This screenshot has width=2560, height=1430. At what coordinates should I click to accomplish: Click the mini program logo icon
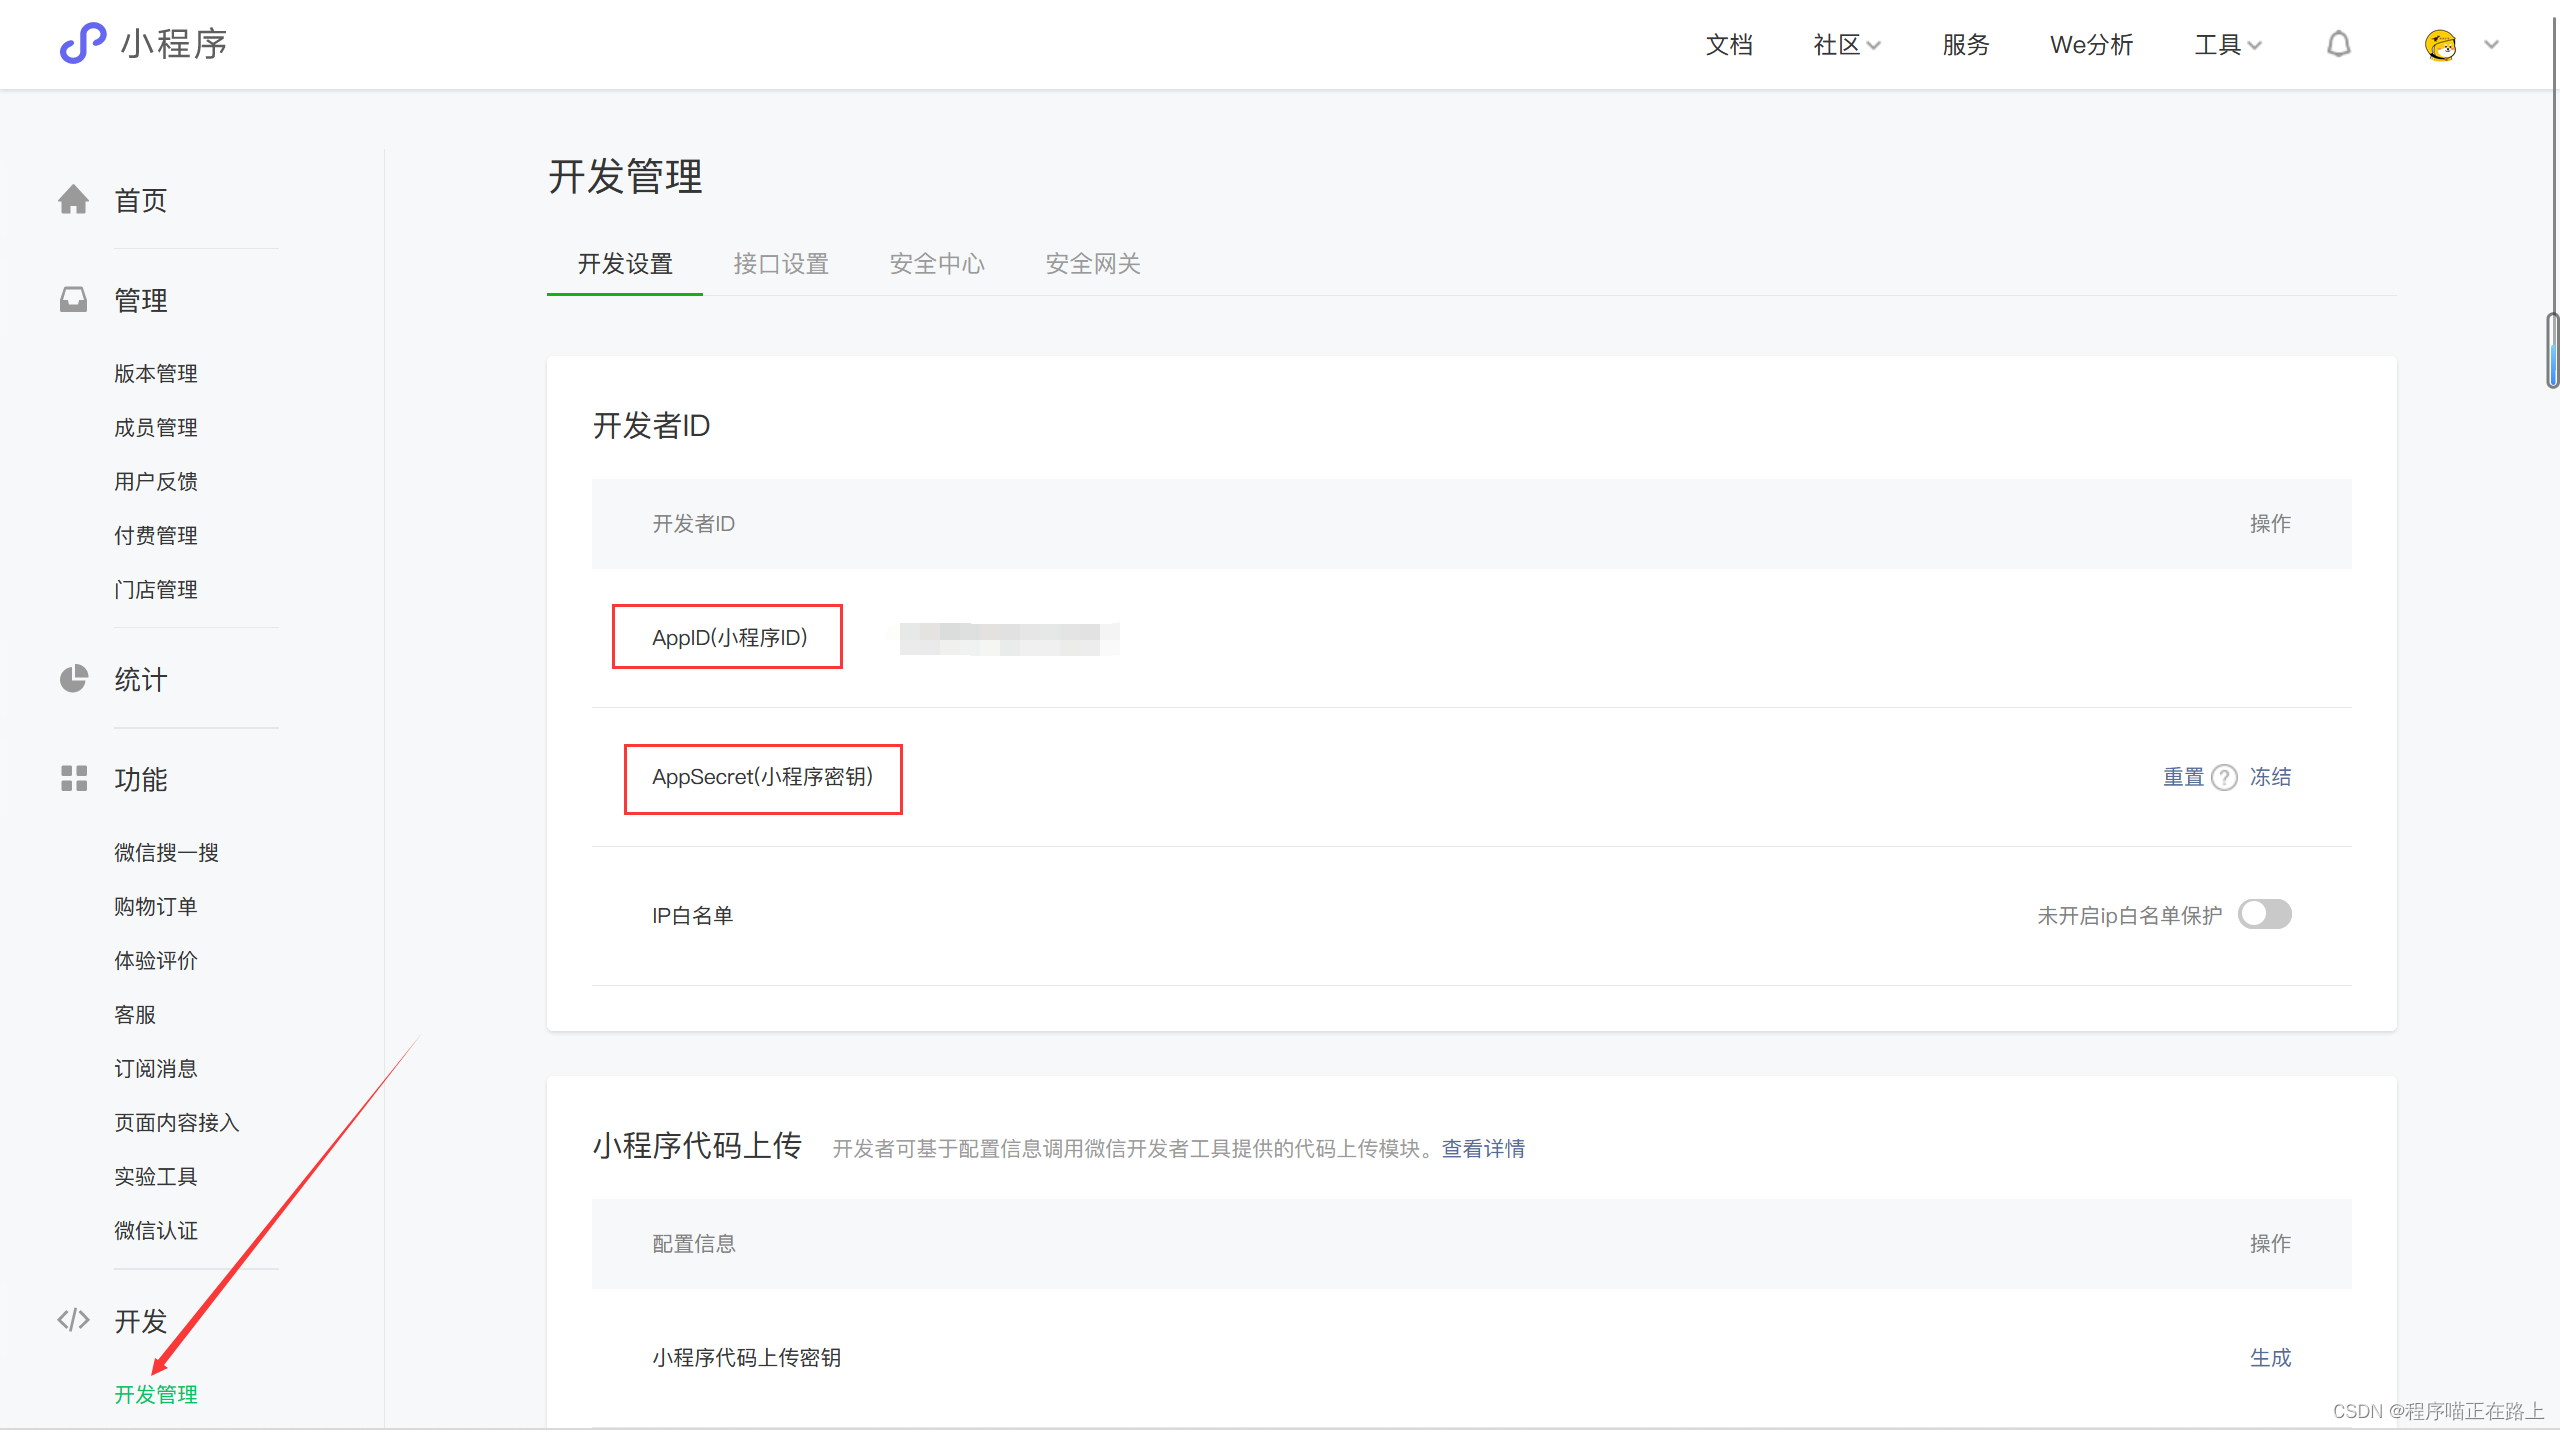pyautogui.click(x=82, y=43)
